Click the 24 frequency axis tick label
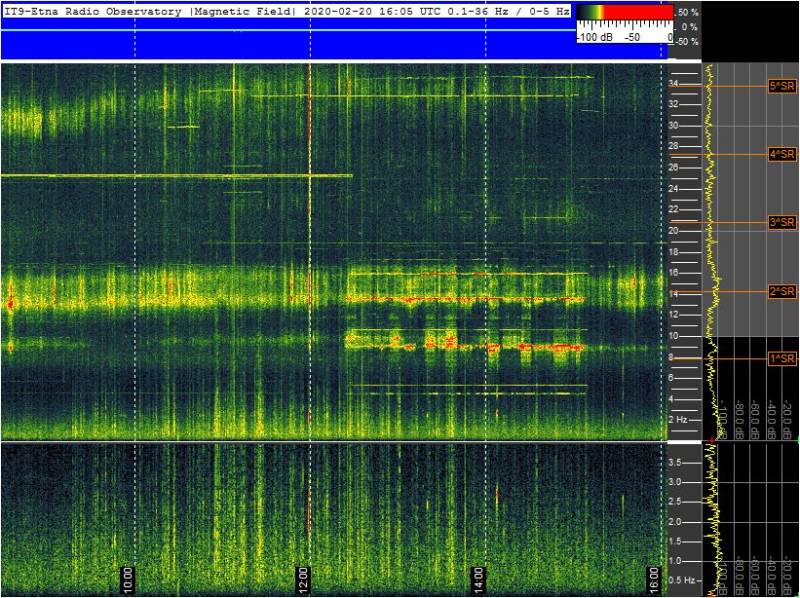800x598 pixels. (x=673, y=189)
